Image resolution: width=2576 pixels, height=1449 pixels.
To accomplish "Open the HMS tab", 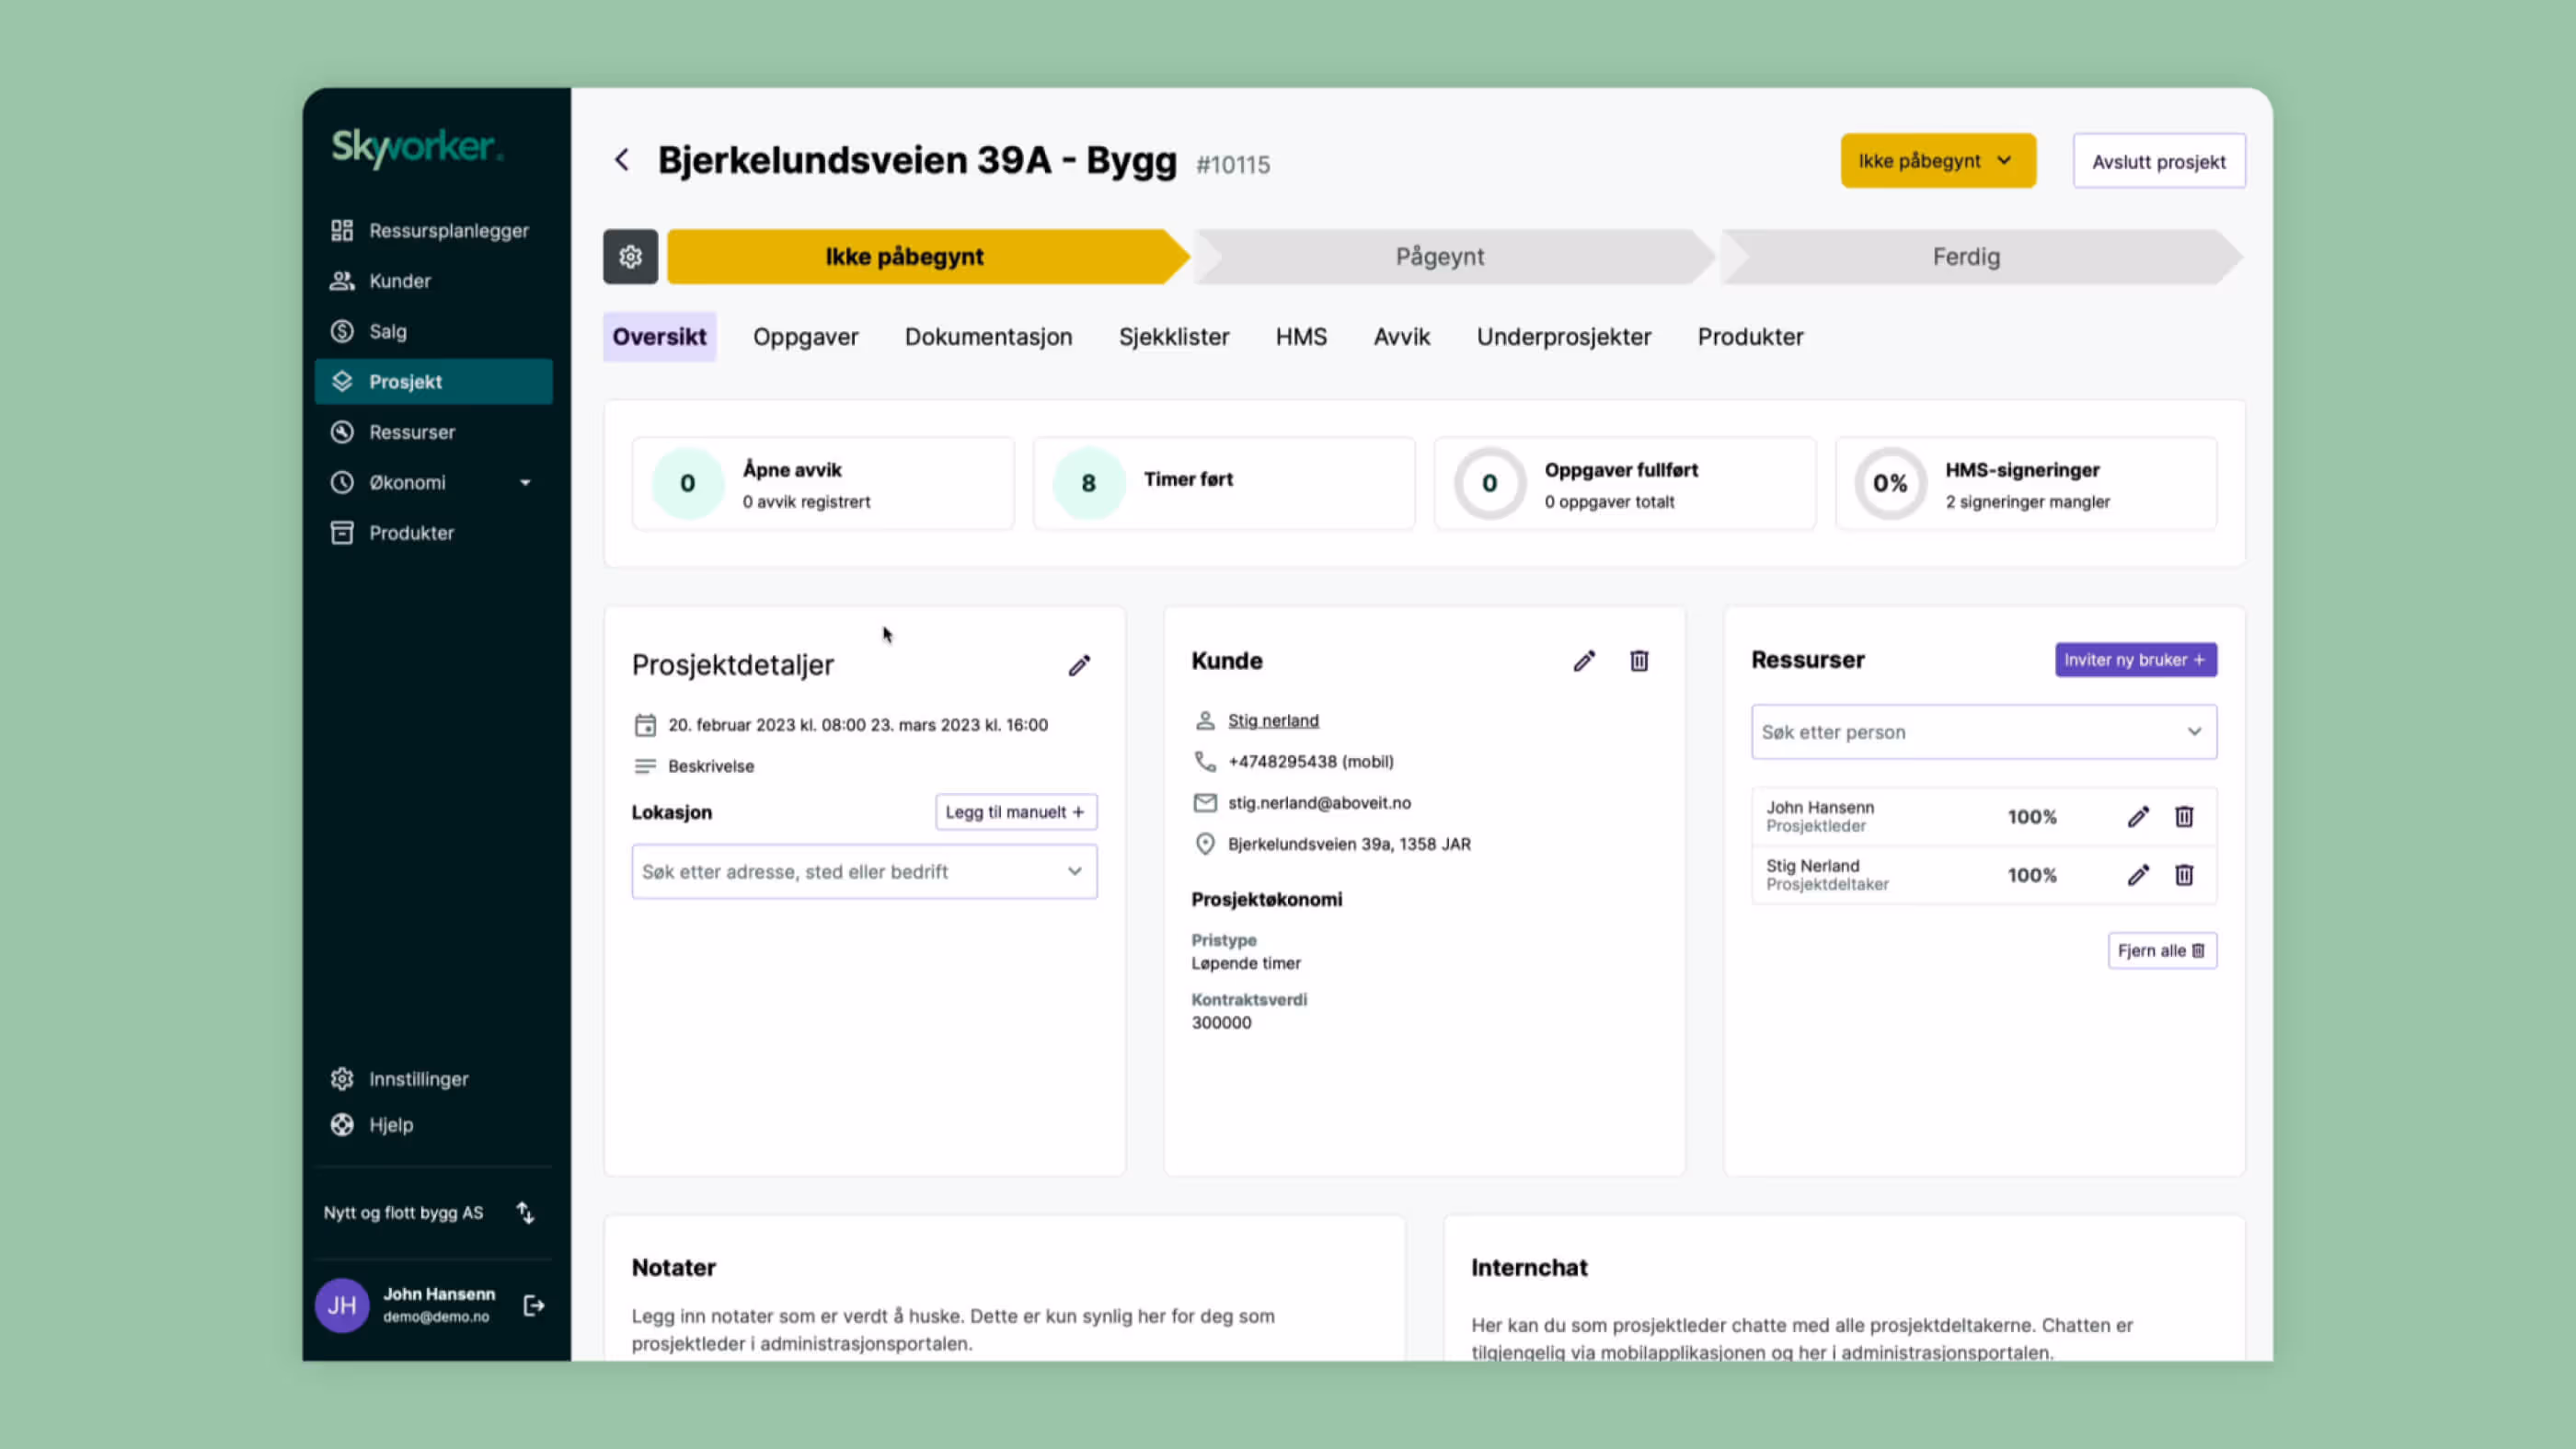I will tap(1300, 337).
